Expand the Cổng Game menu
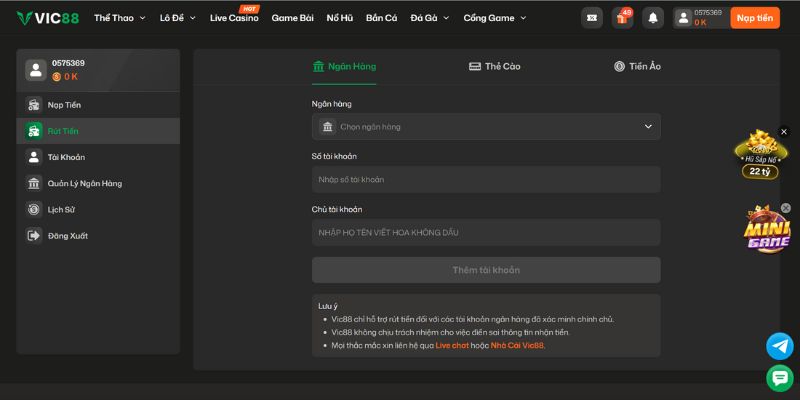This screenshot has width=800, height=400. coord(493,18)
